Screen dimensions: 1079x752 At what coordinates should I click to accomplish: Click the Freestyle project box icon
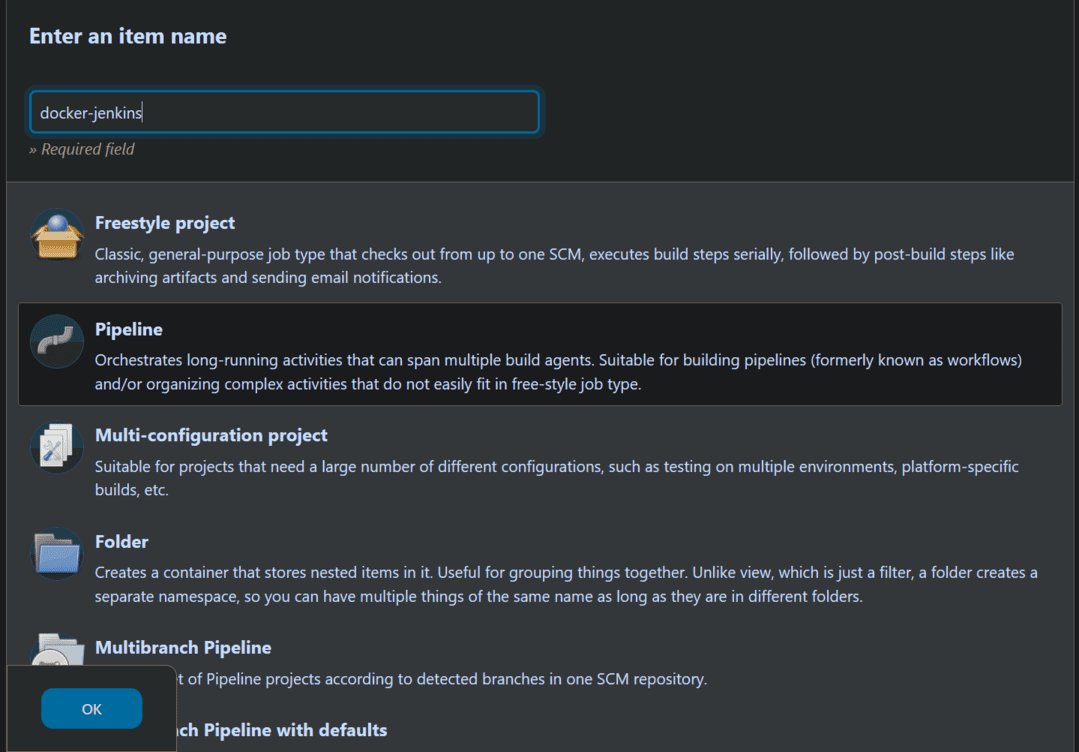pyautogui.click(x=56, y=234)
